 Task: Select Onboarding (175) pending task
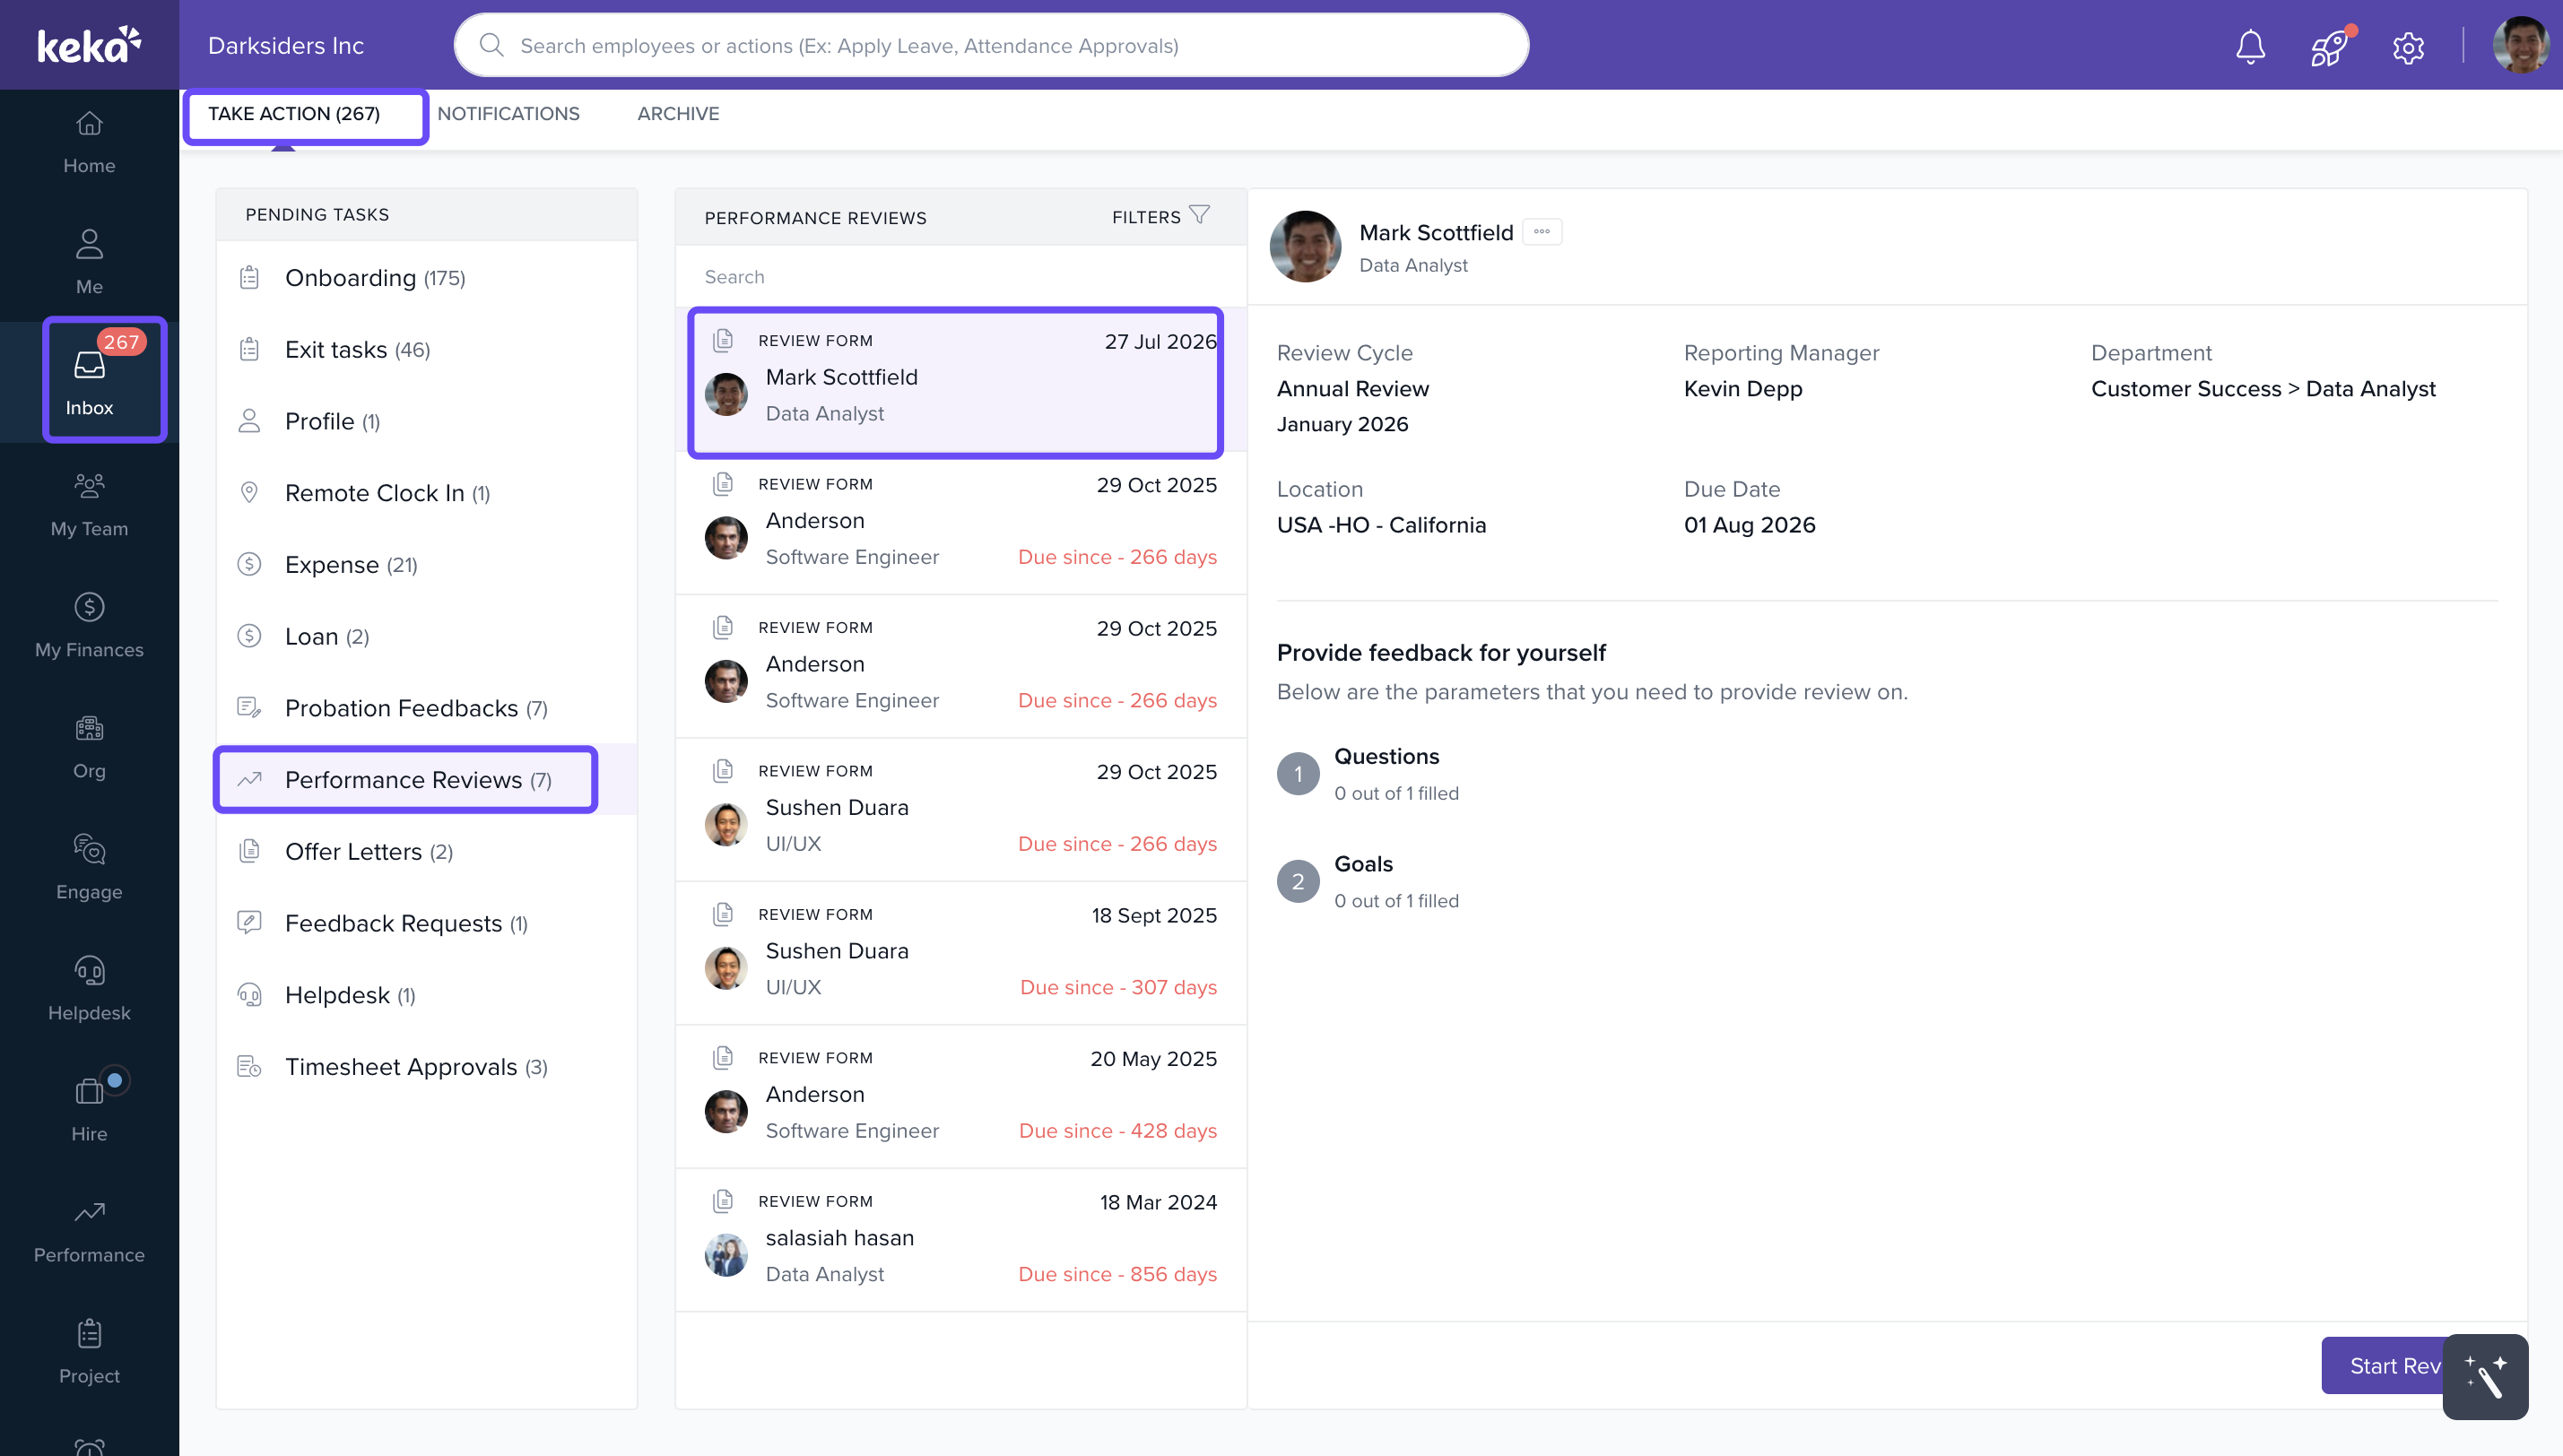(426, 278)
